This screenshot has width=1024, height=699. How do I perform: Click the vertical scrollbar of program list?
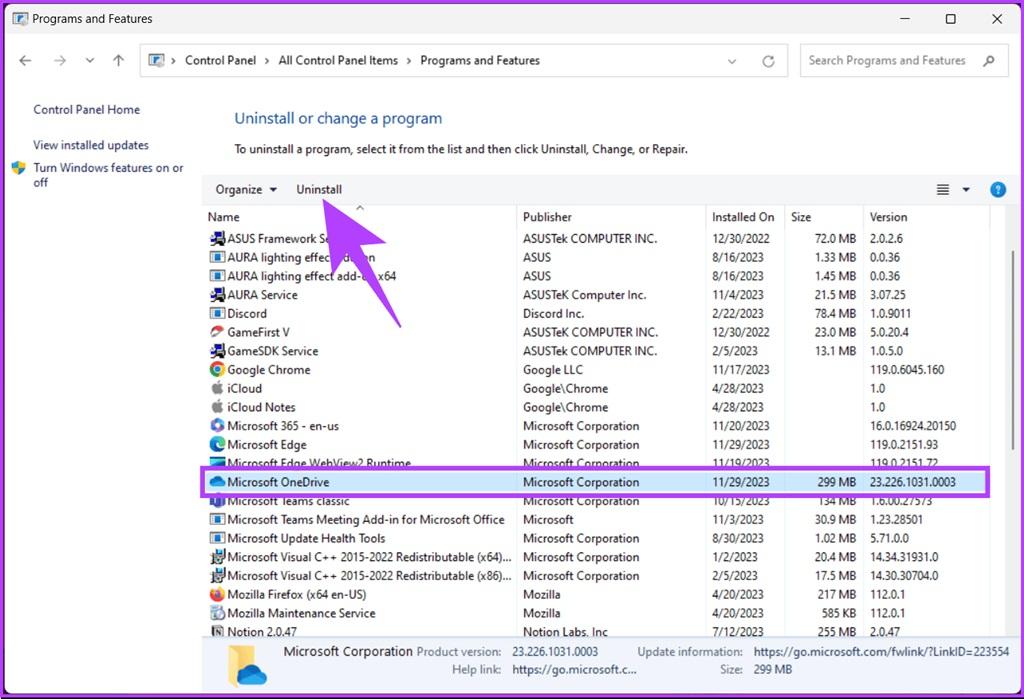pyautogui.click(x=1014, y=350)
